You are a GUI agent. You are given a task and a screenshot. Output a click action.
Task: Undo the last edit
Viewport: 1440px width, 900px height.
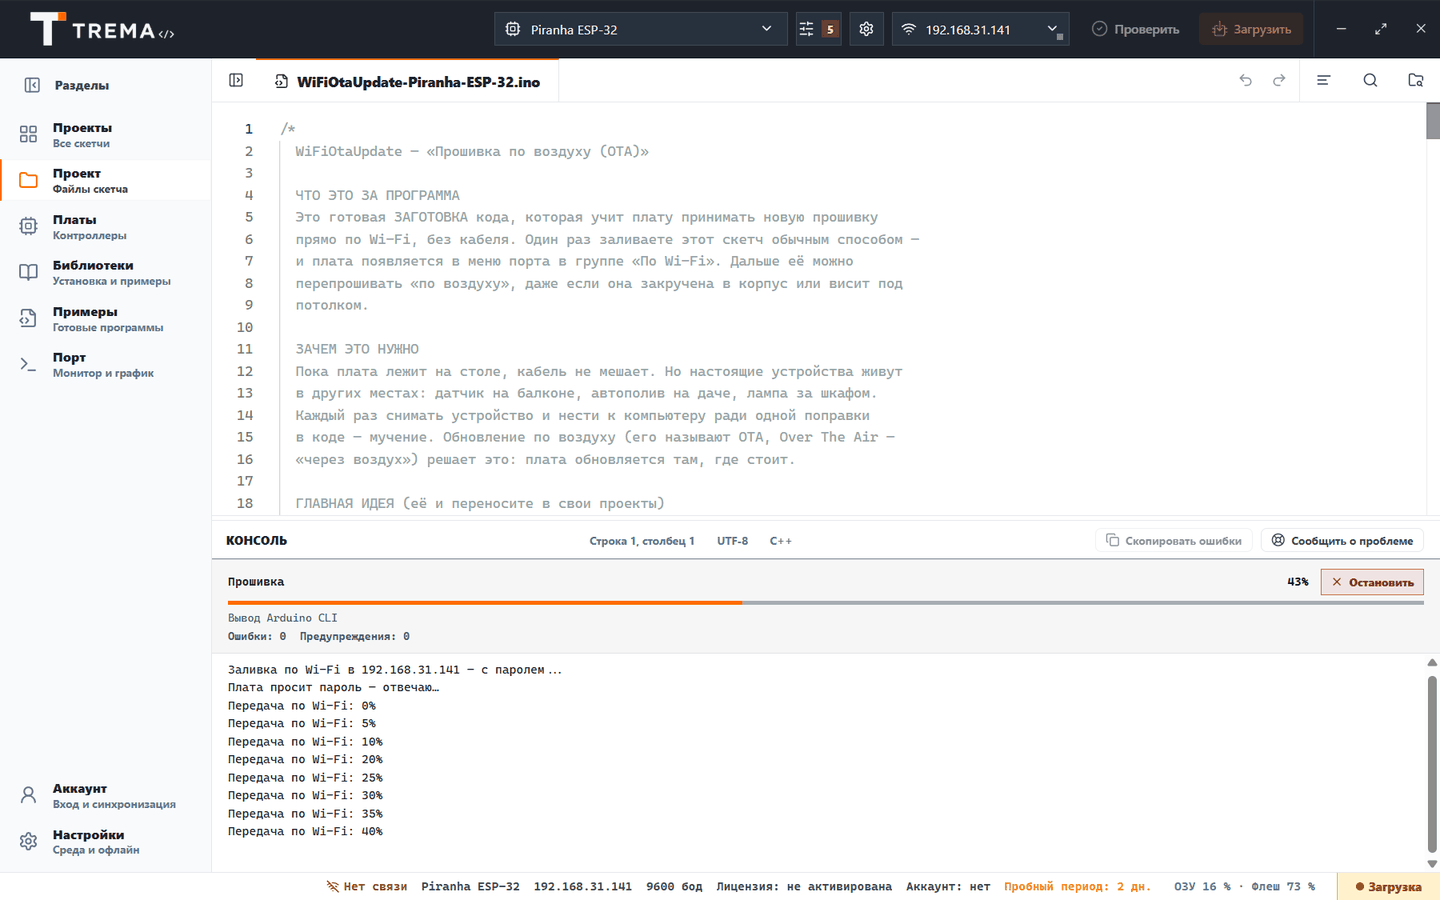coord(1246,80)
